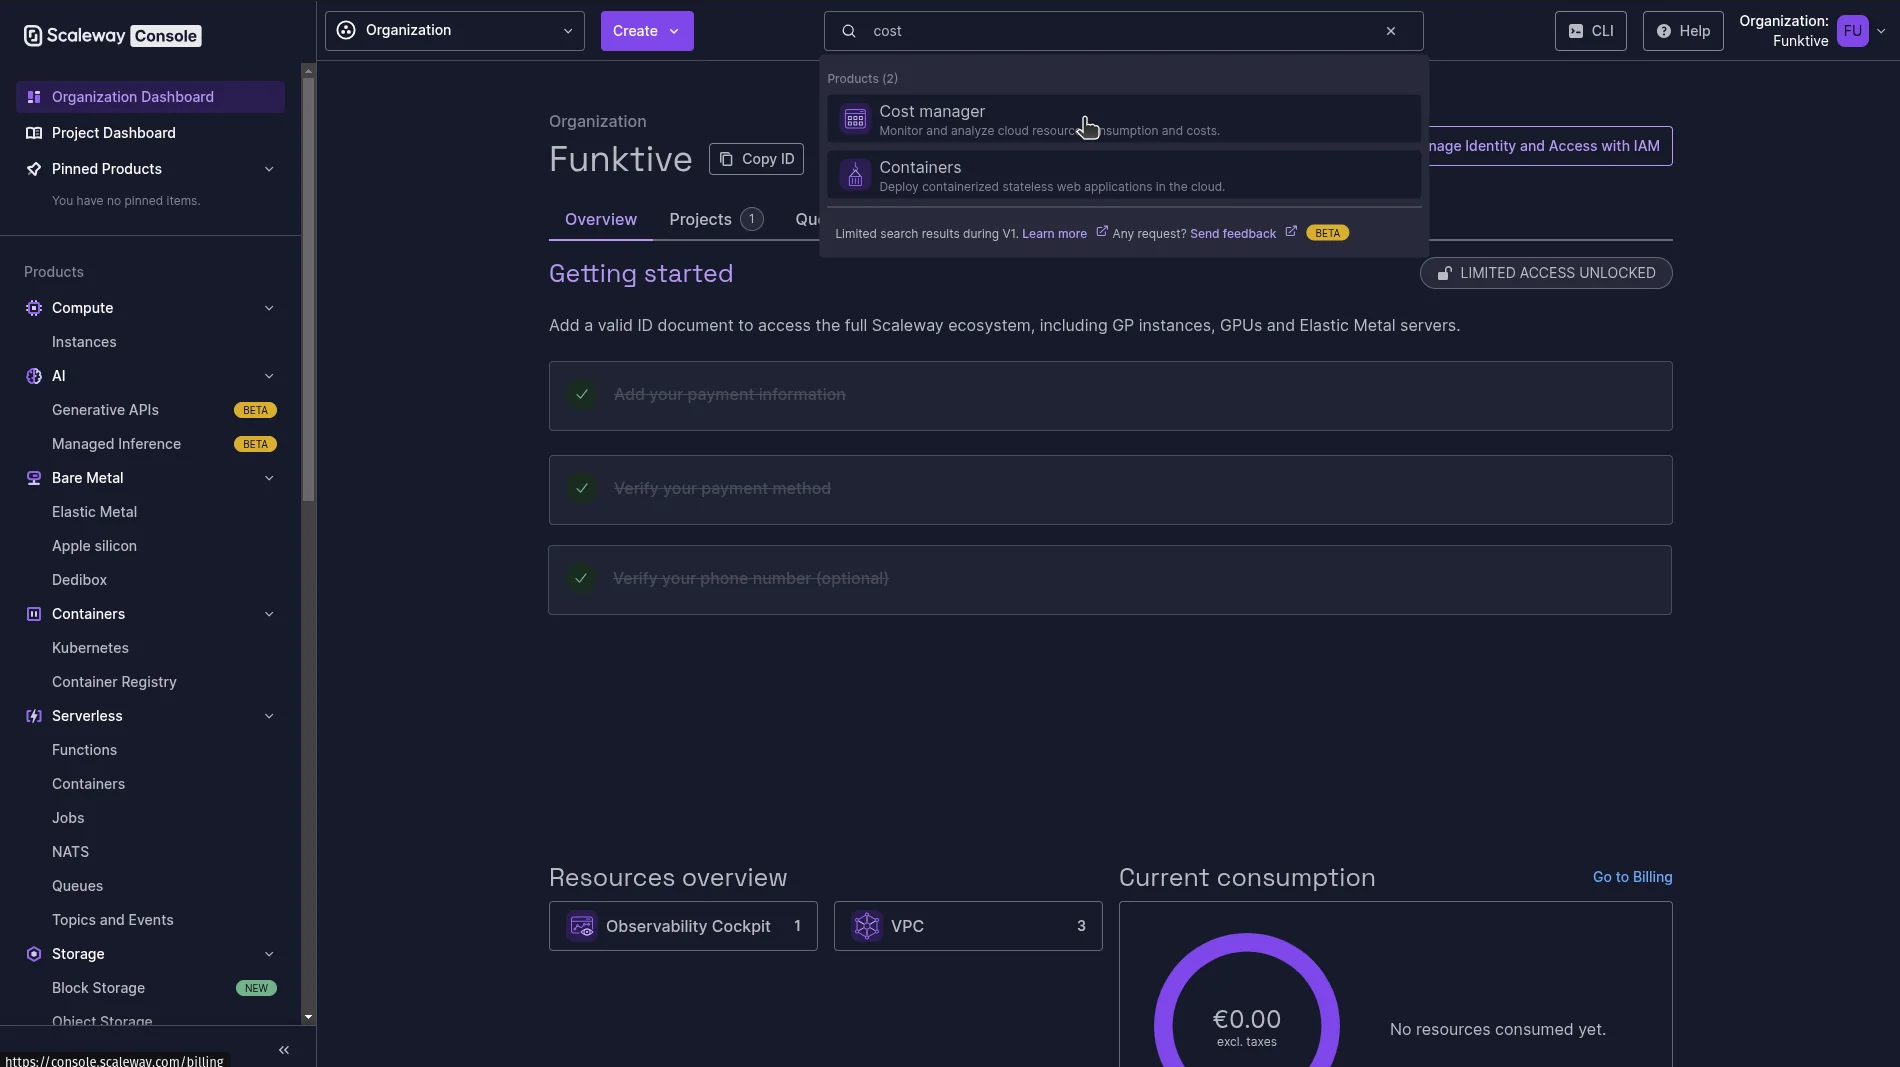Open Managed Inference in sidebar
Screen dimensions: 1900x1067
click(x=116, y=444)
